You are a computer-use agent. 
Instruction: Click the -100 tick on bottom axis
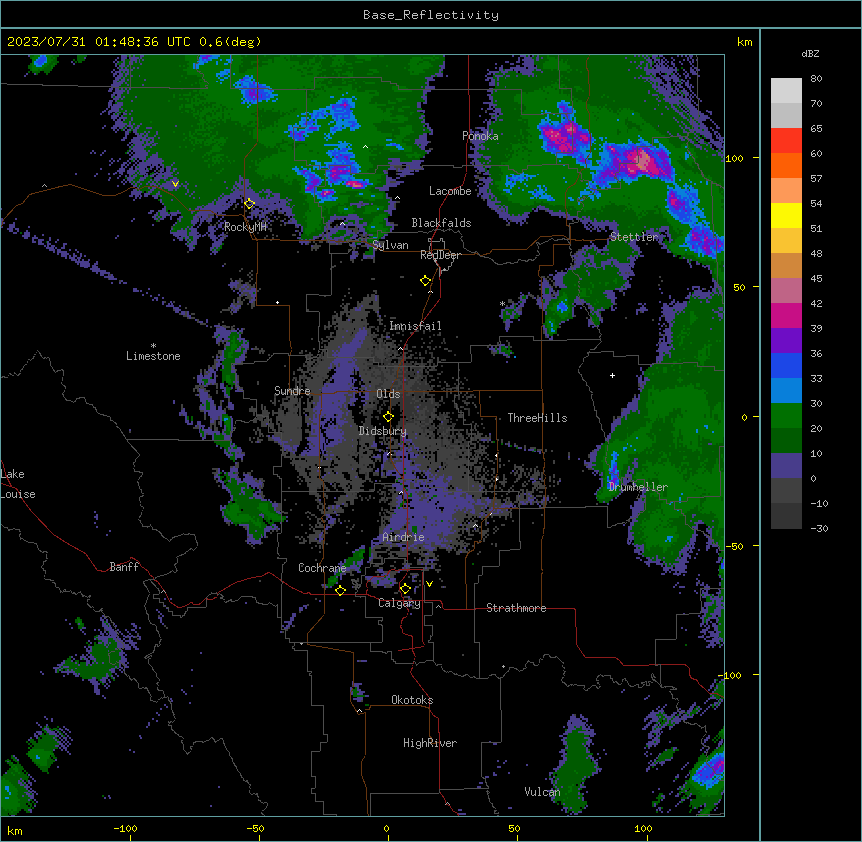(x=125, y=828)
